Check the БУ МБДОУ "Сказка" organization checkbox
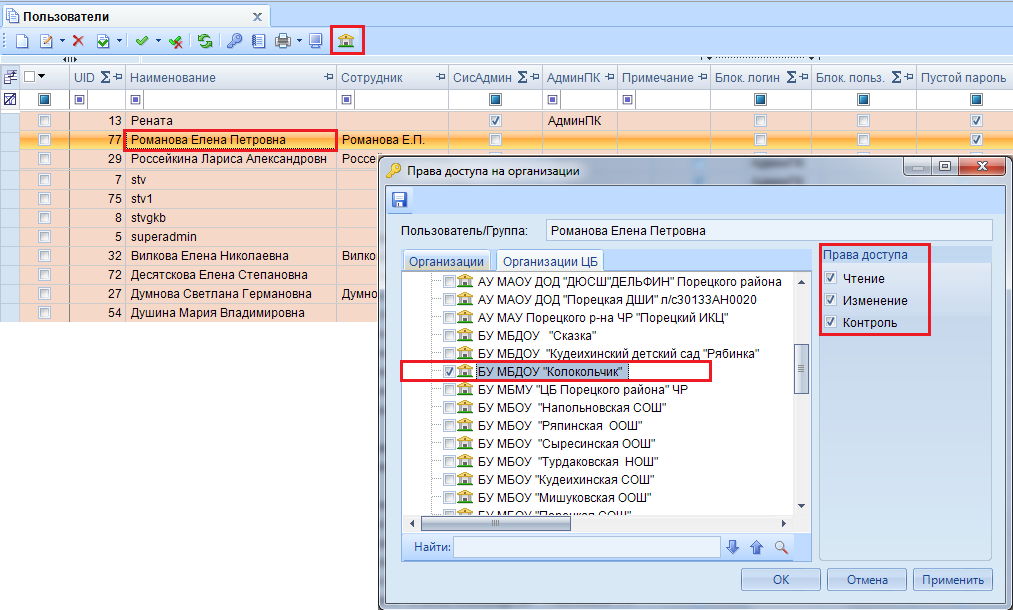Viewport: 1013px width, 610px height. tap(449, 335)
